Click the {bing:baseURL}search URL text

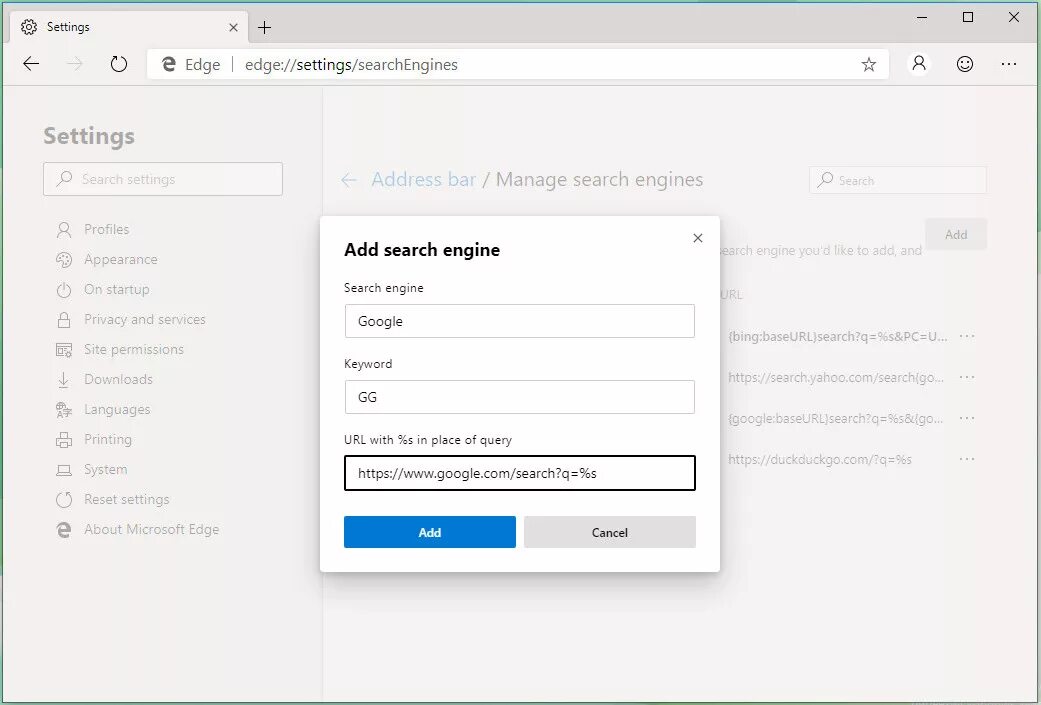point(837,337)
